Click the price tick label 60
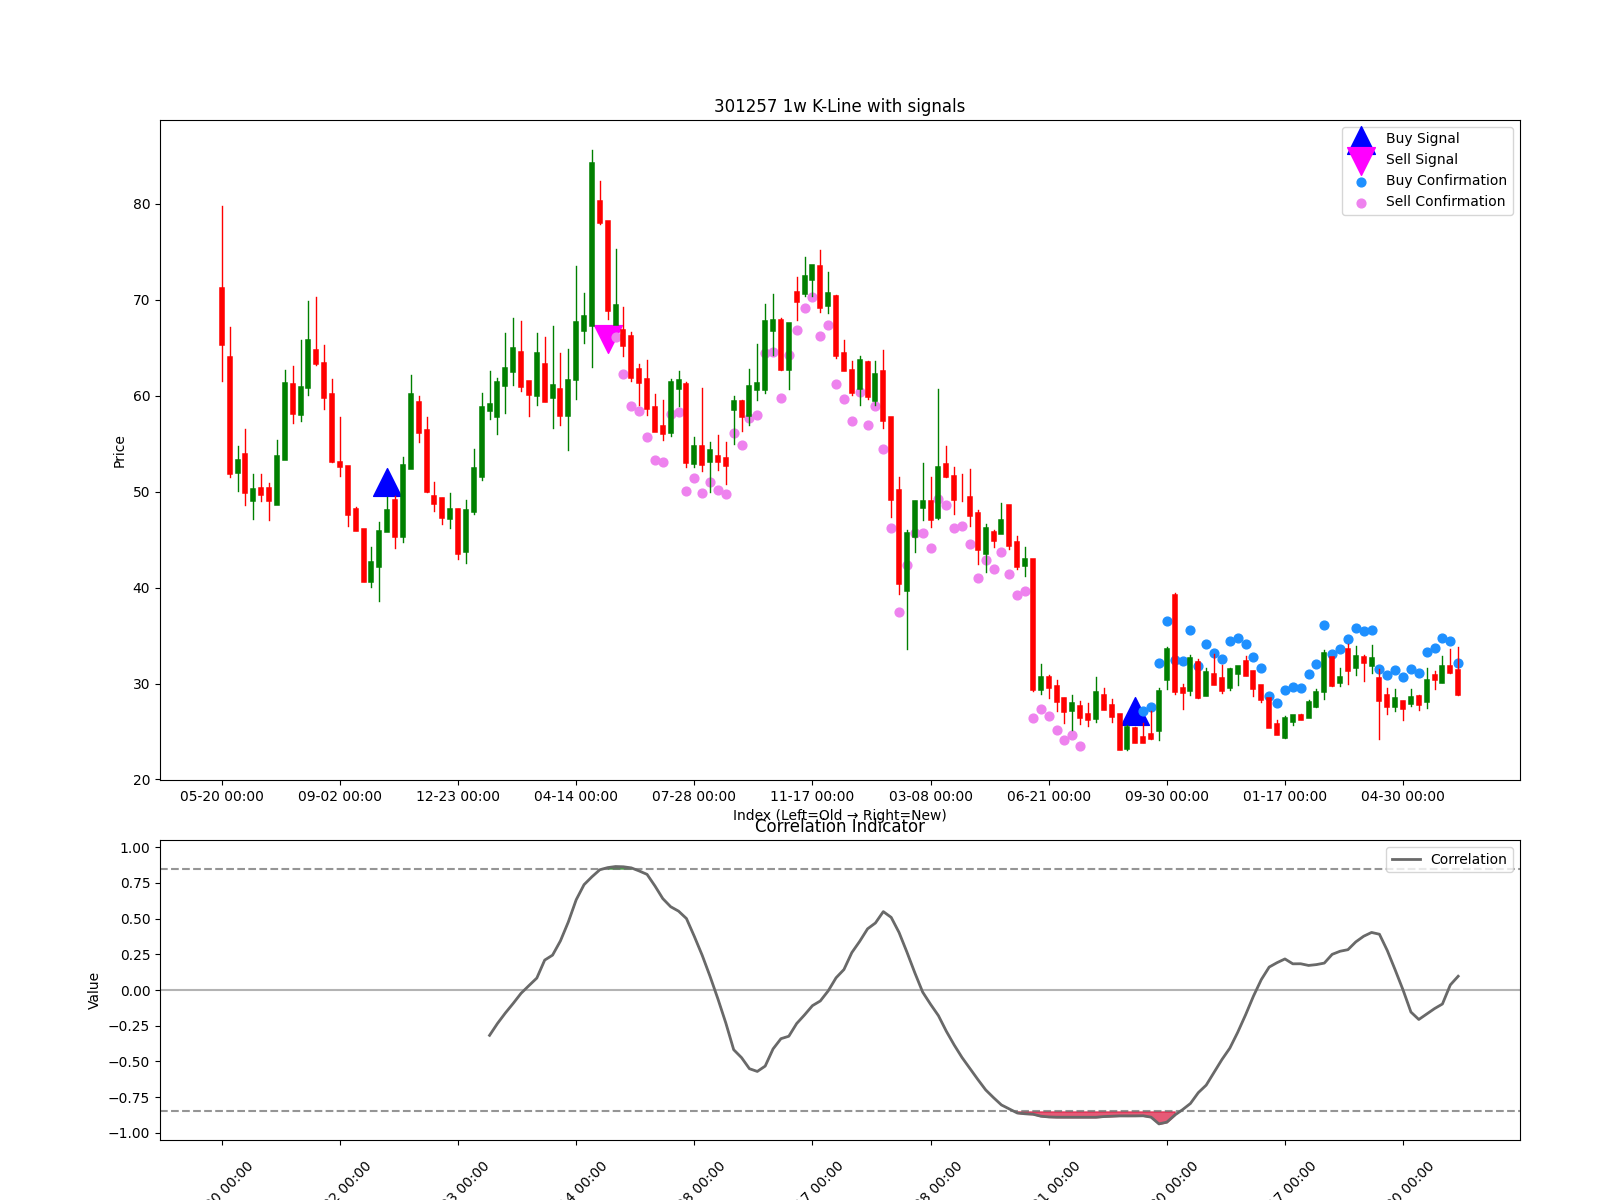 pyautogui.click(x=142, y=396)
